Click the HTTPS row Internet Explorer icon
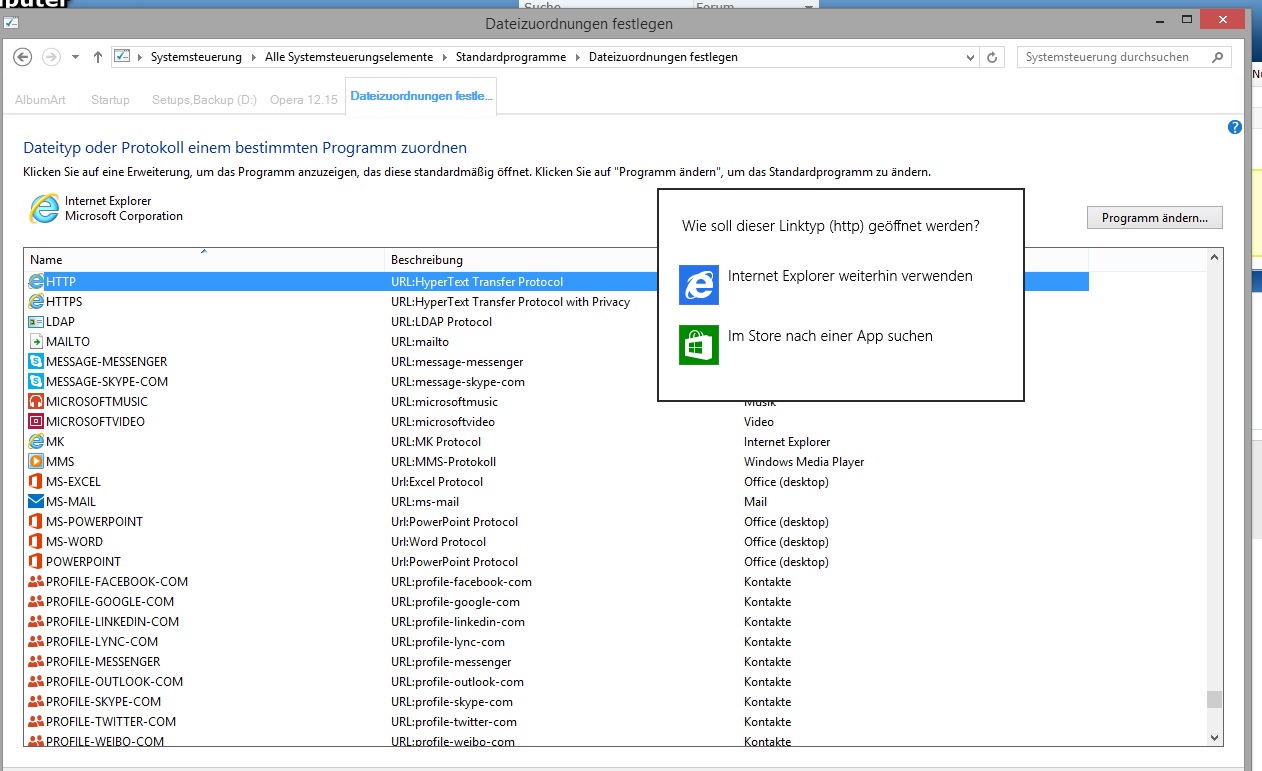1262x771 pixels. [36, 302]
